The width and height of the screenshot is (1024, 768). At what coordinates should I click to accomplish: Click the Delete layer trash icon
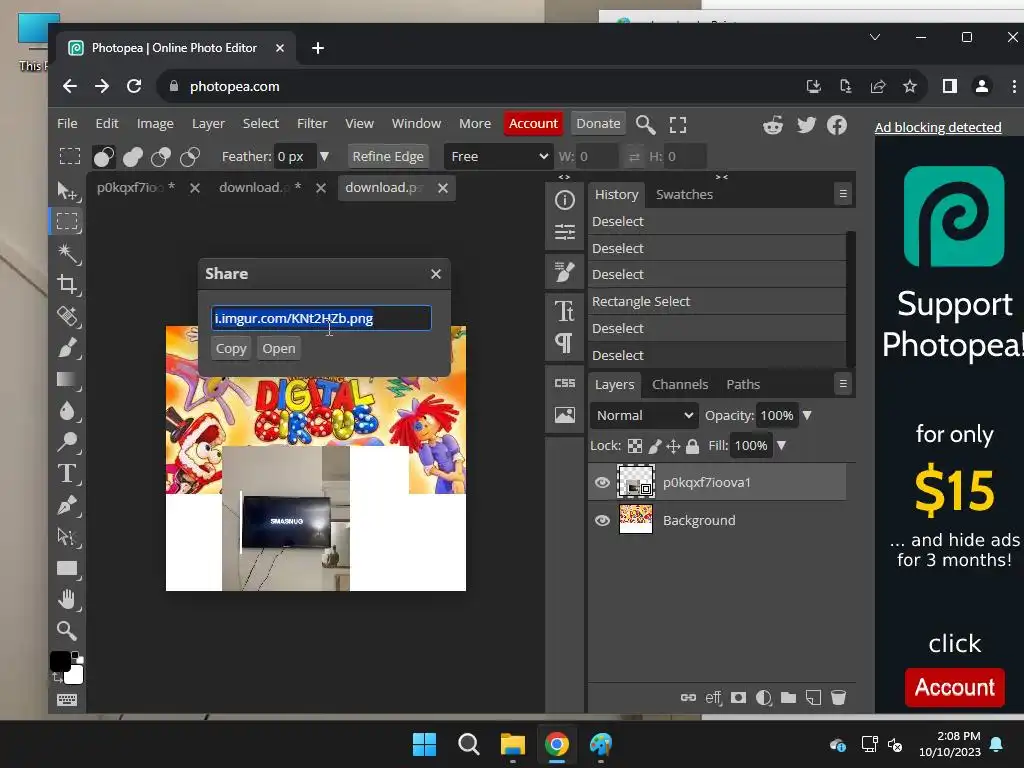[x=839, y=697]
